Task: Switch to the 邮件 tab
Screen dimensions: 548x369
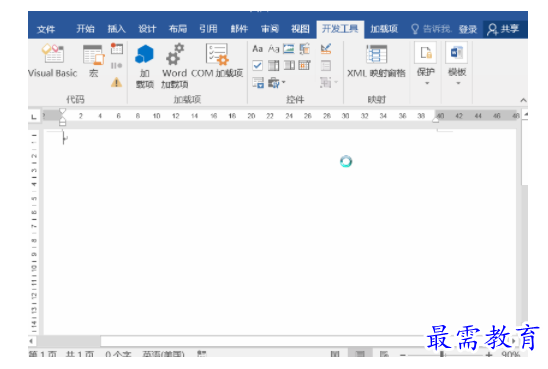Action: [x=239, y=29]
